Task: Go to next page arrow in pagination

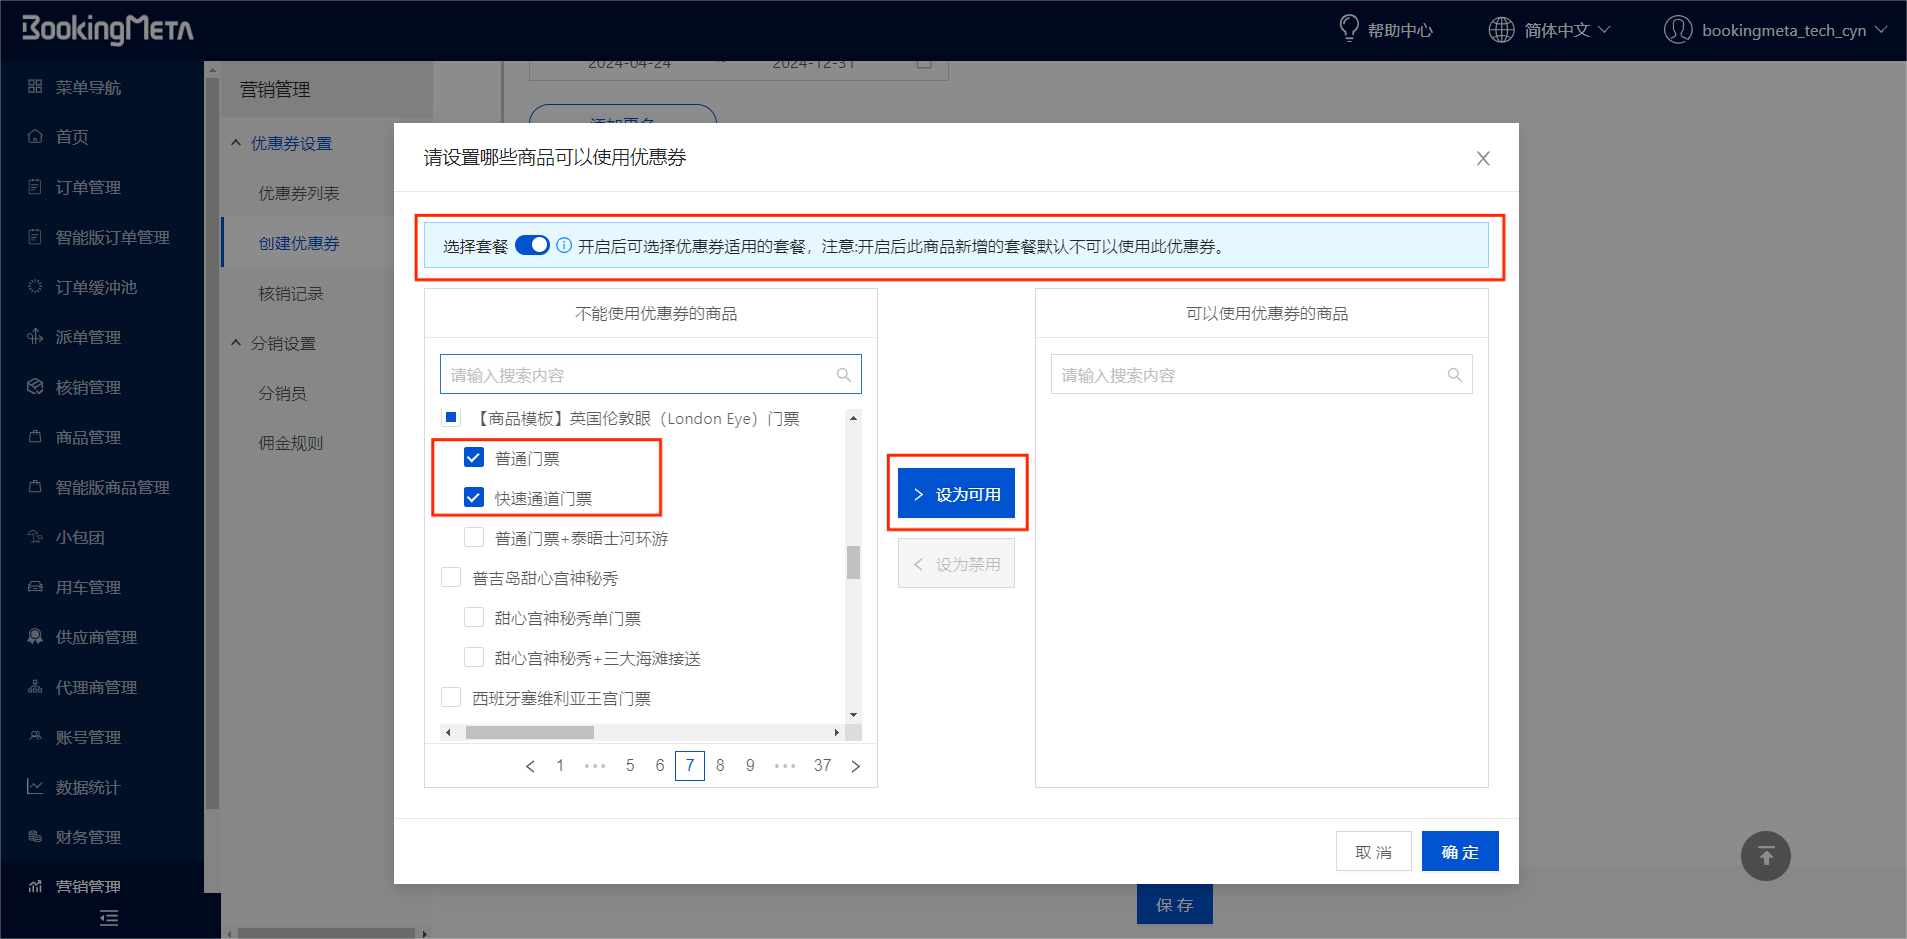Action: coord(855,766)
